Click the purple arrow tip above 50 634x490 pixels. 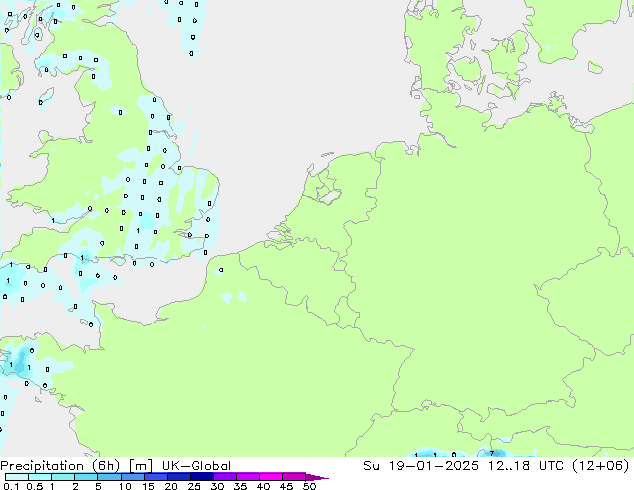tap(317, 478)
